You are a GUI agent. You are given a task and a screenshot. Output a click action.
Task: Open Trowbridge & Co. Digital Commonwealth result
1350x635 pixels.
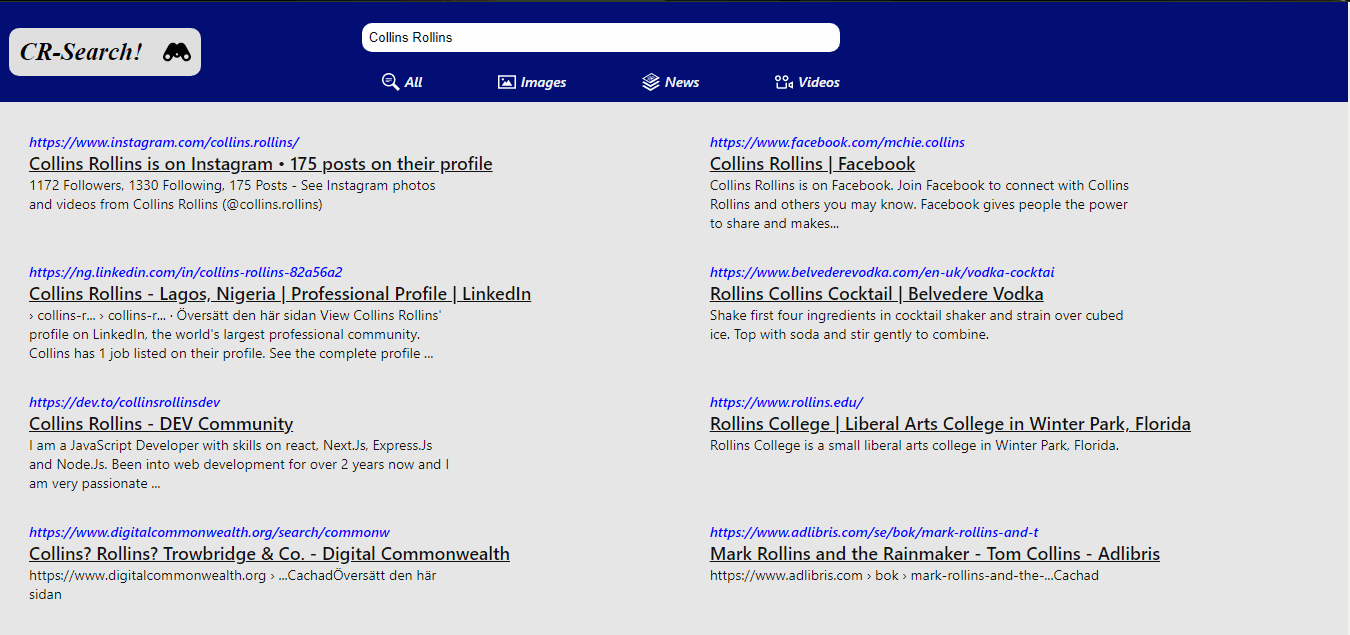click(269, 554)
